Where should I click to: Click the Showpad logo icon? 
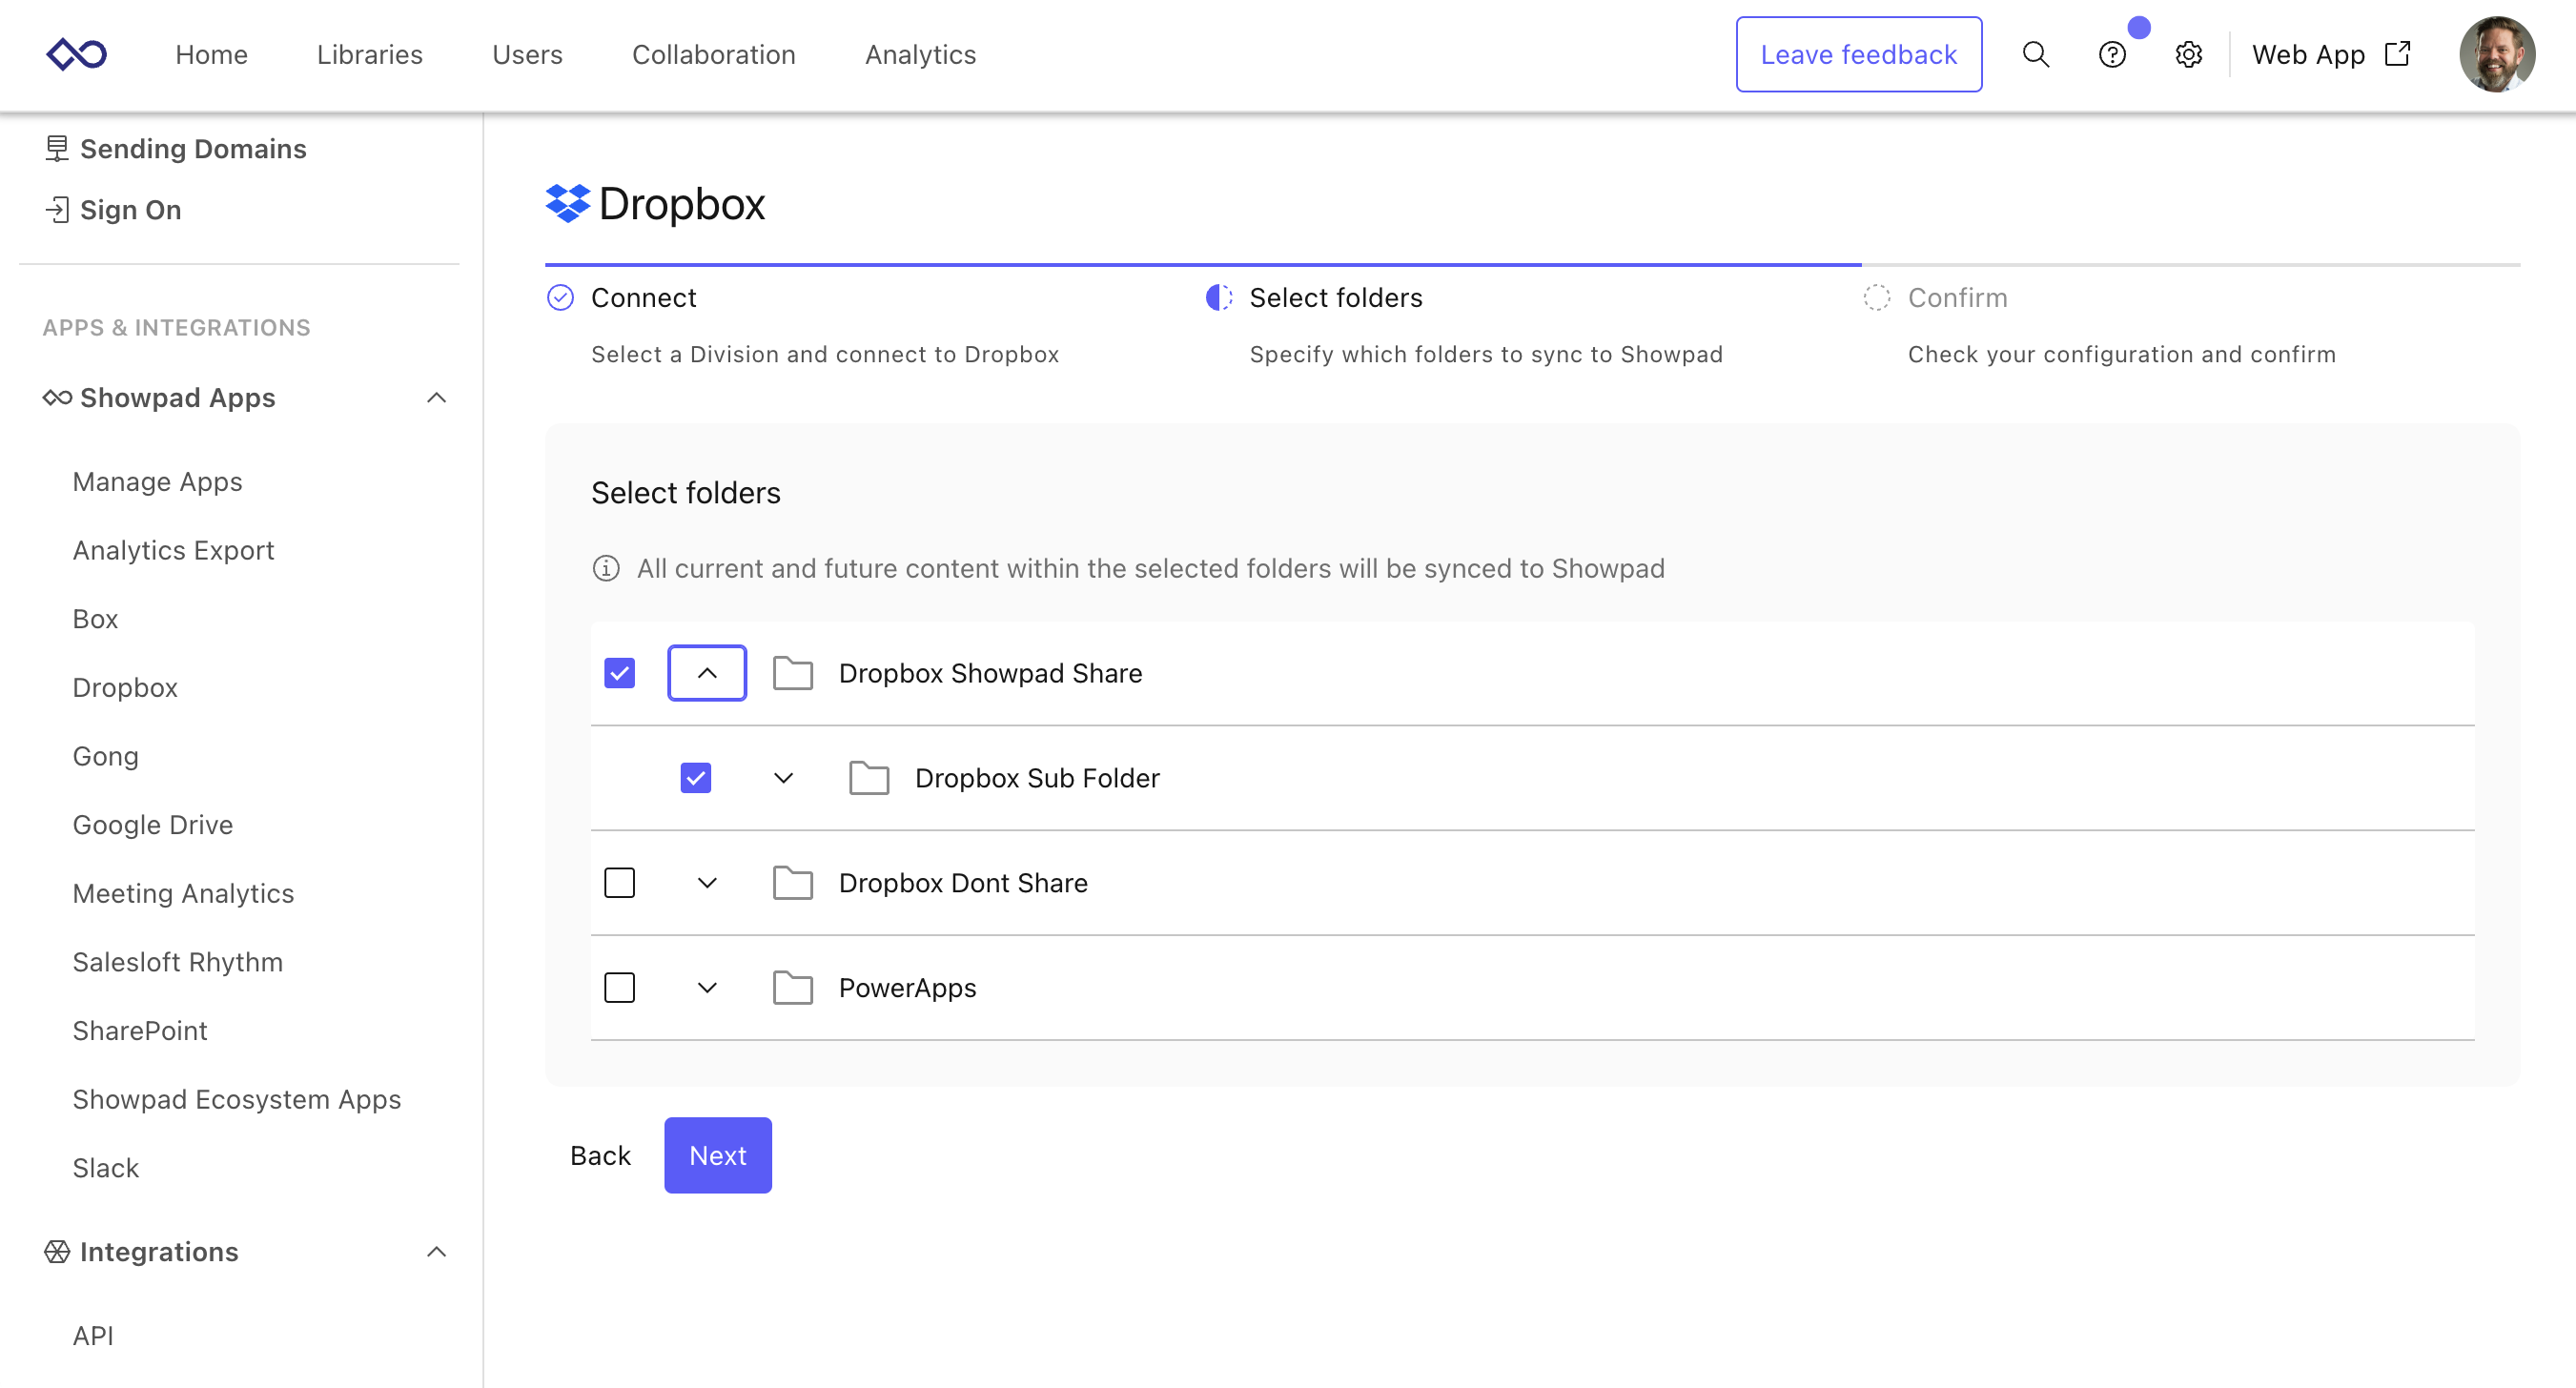(x=76, y=54)
